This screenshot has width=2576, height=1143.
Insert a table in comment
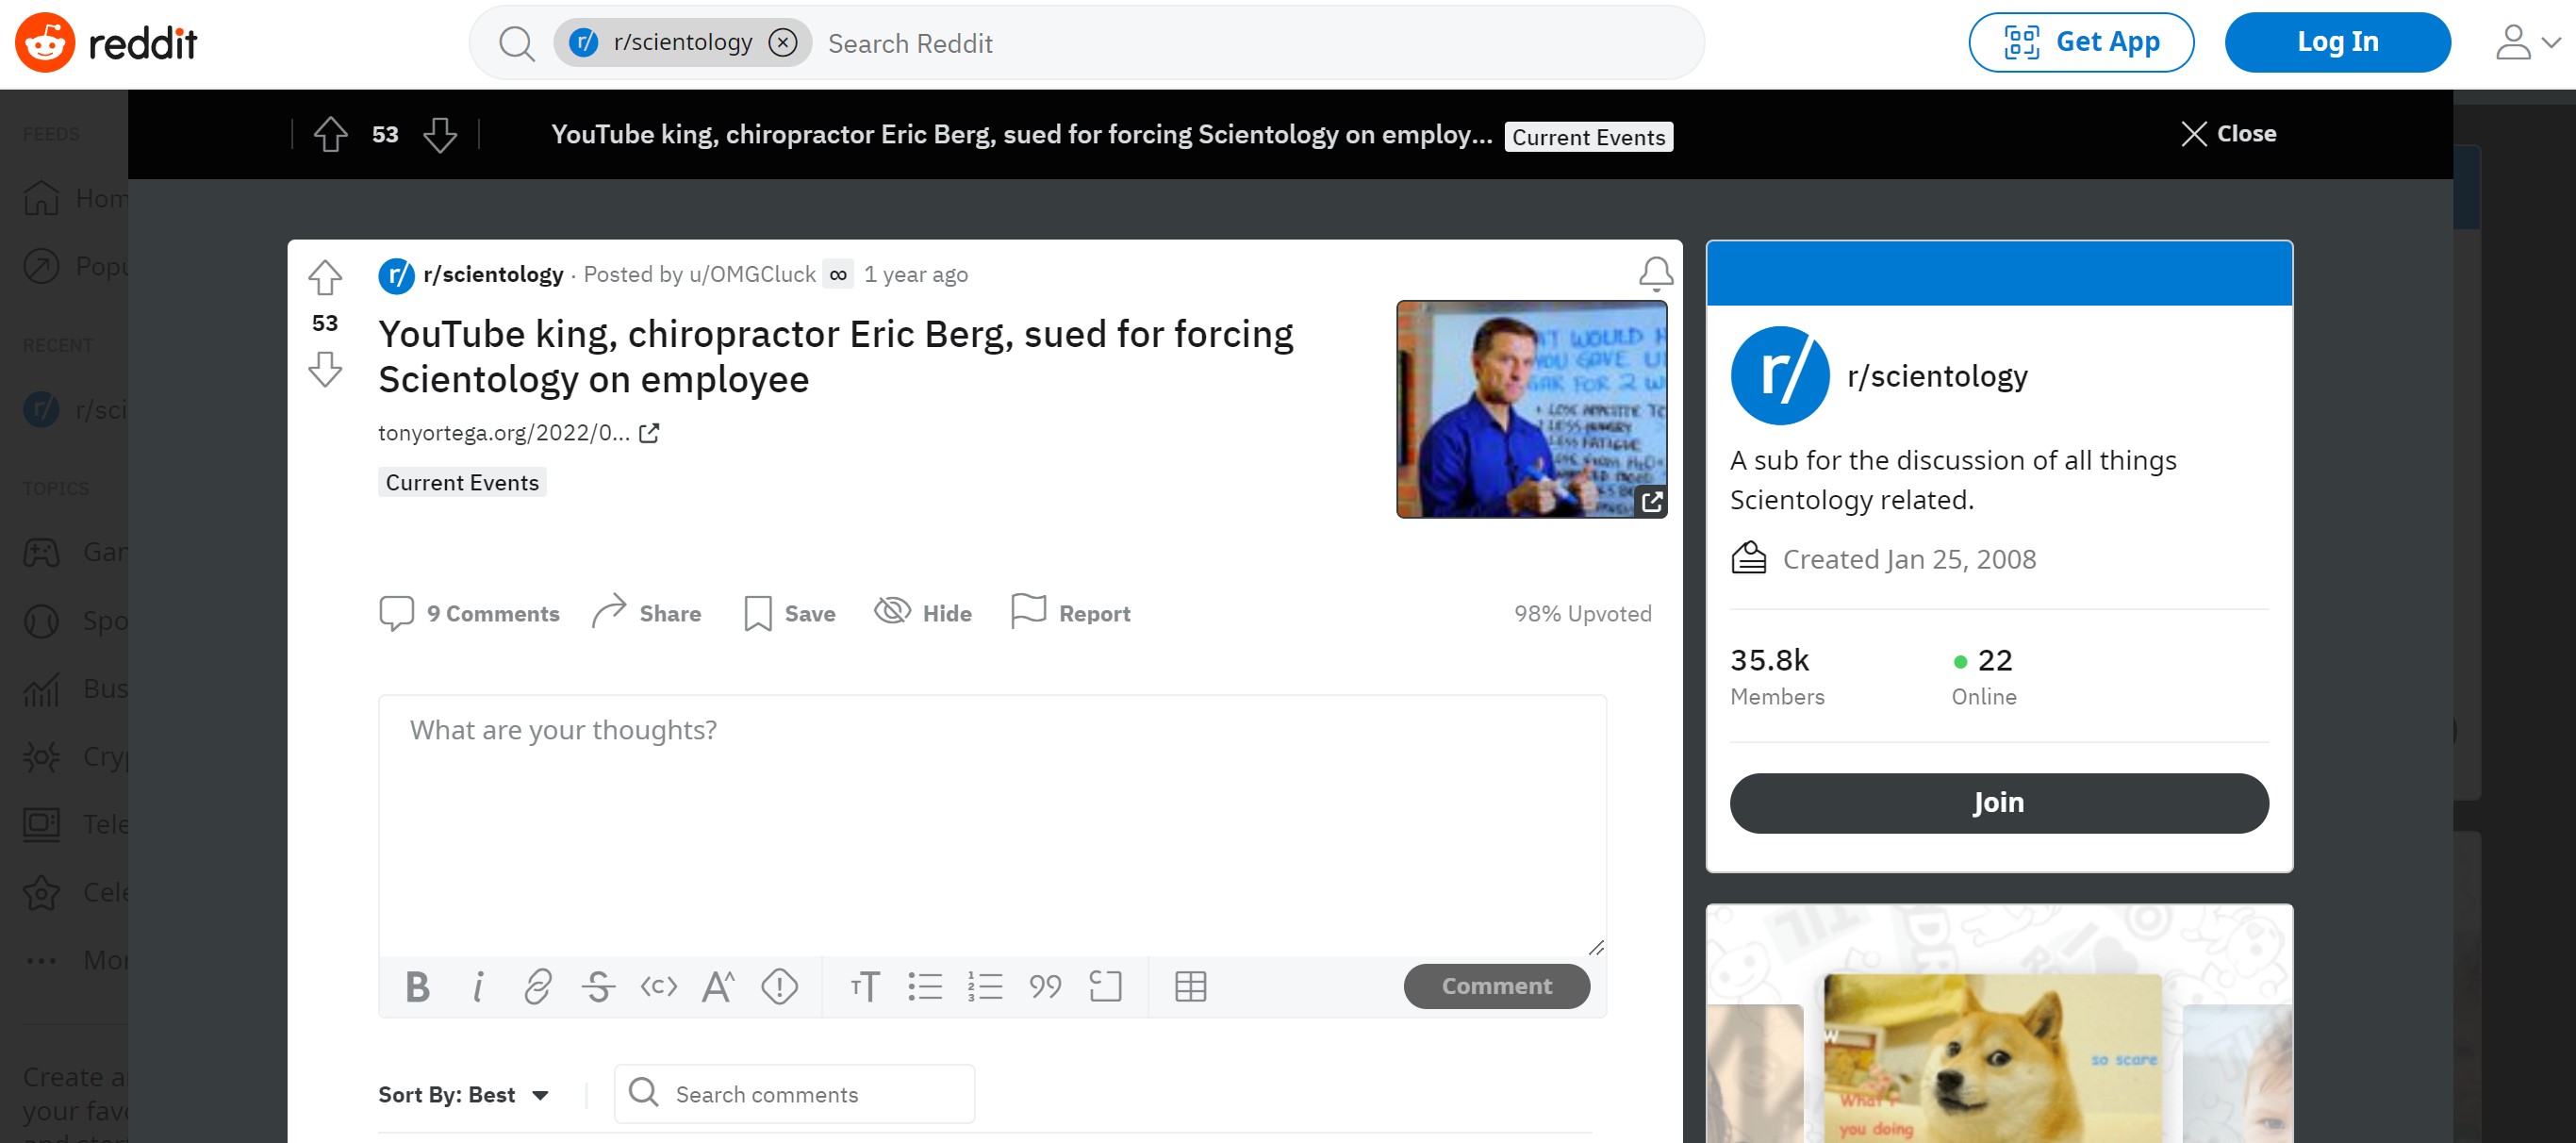click(1190, 987)
